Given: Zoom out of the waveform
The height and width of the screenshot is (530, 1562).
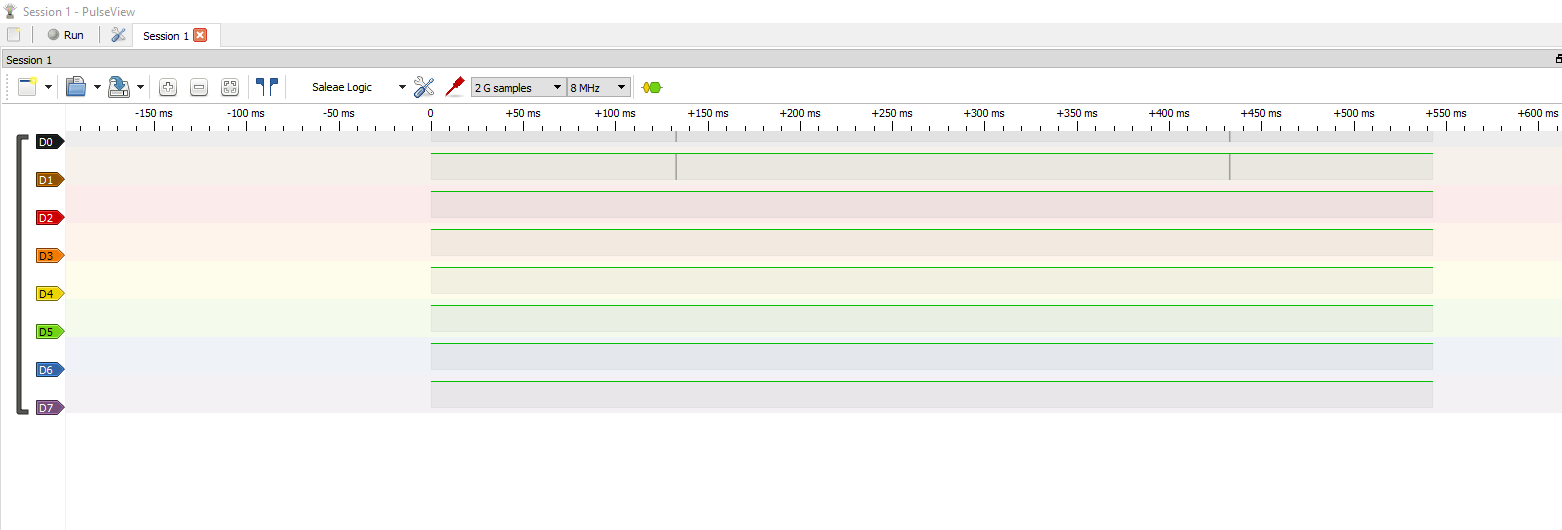Looking at the screenshot, I should [x=199, y=87].
